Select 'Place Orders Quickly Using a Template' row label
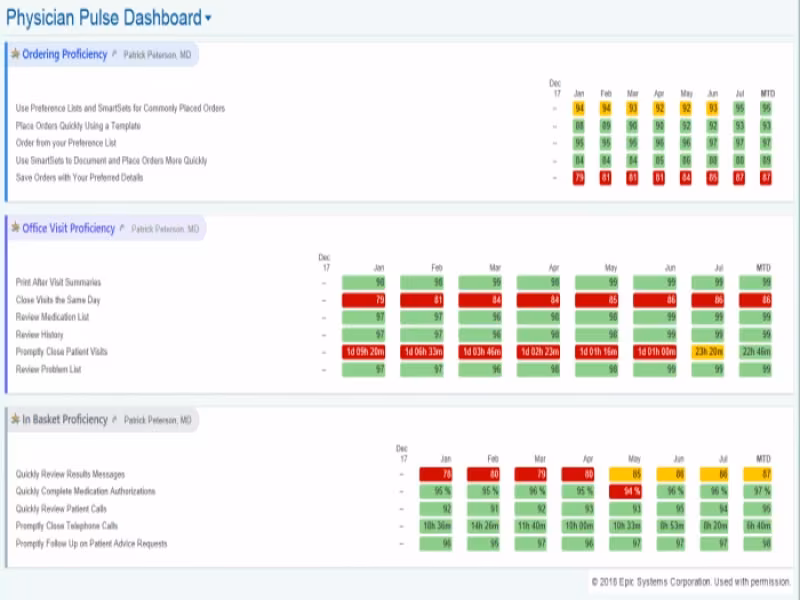Screen dimensions: 800x600 tap(78, 126)
